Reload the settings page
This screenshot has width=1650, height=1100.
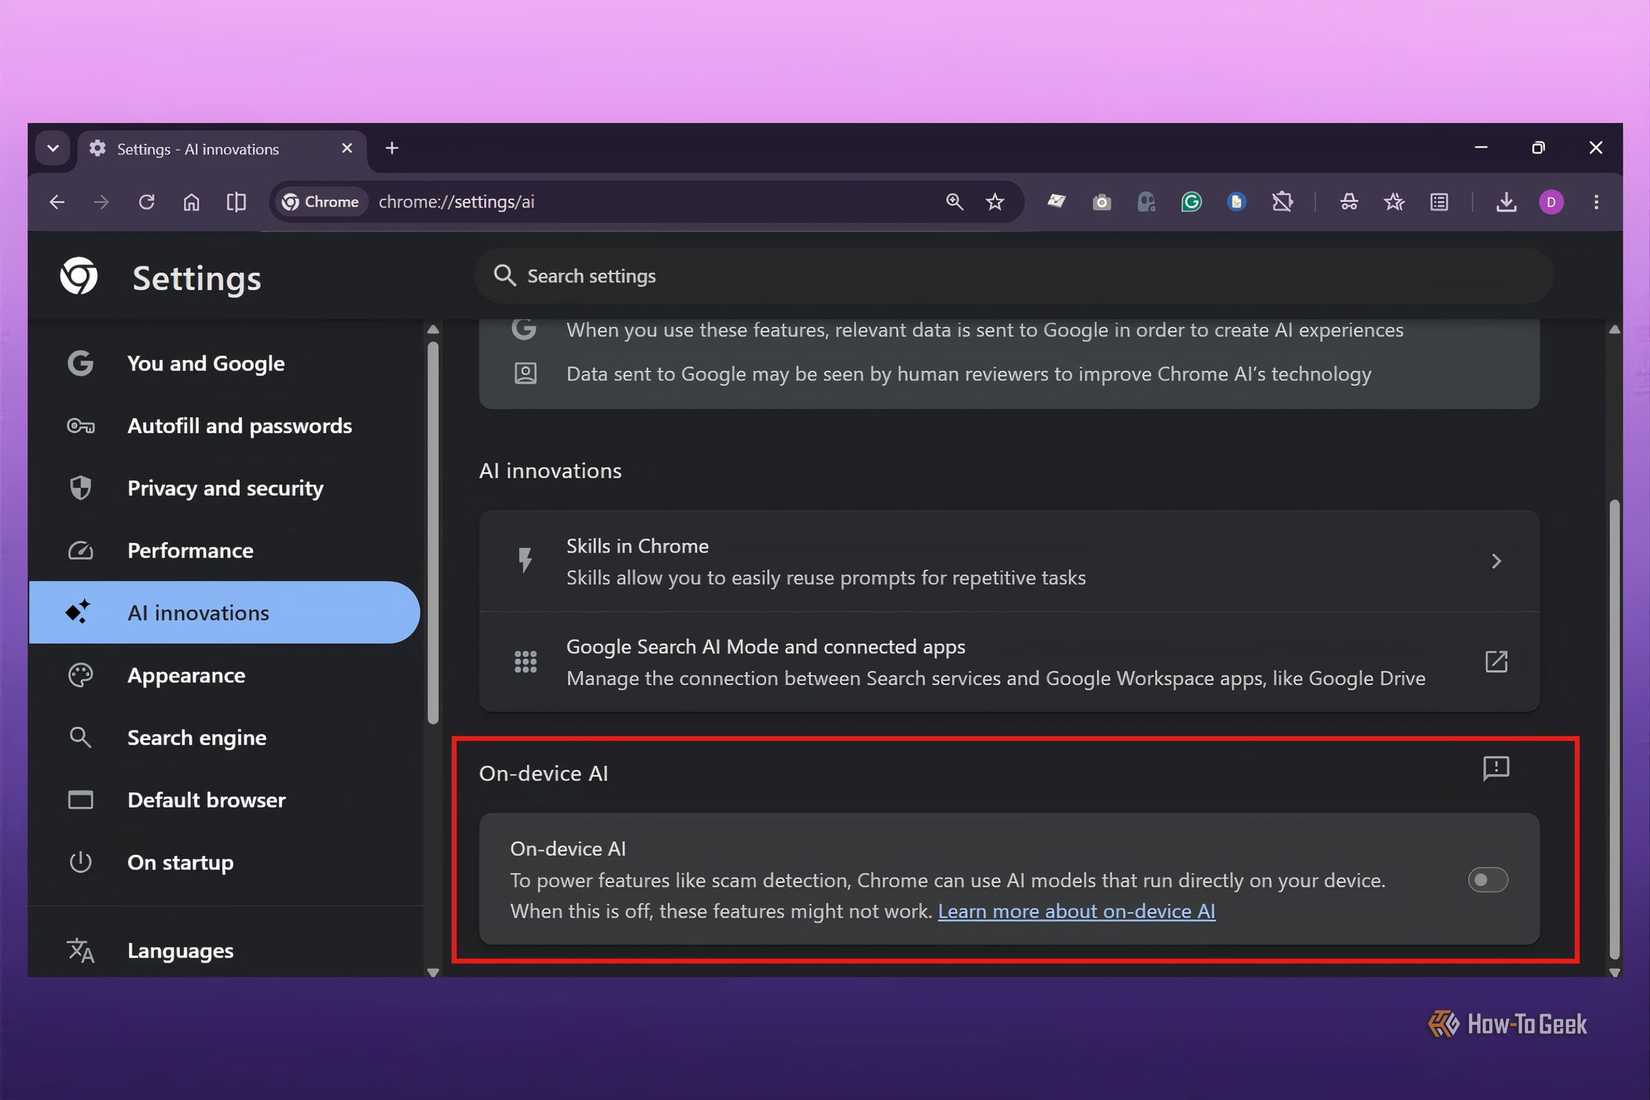(146, 202)
